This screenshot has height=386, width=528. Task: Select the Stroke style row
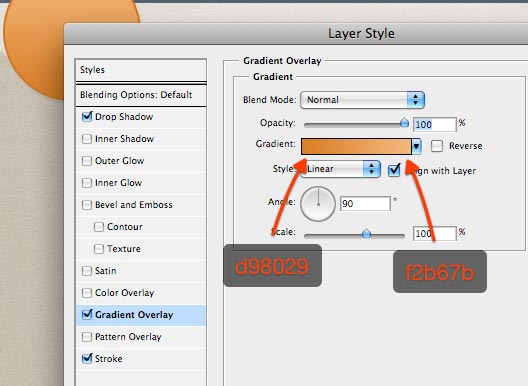tap(141, 359)
